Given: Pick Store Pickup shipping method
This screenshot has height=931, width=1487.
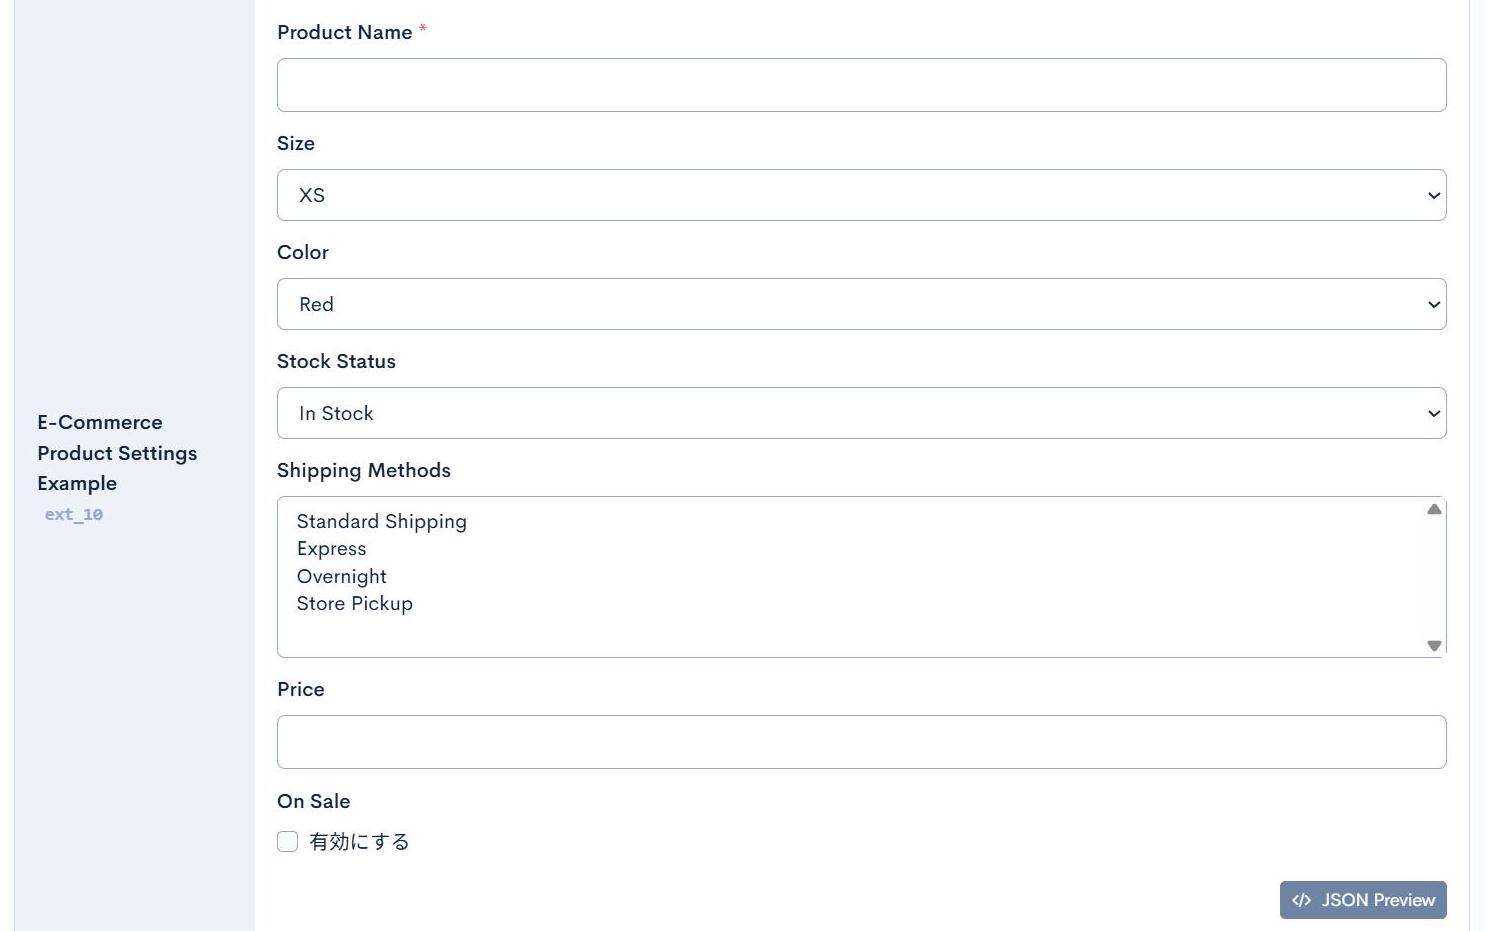Looking at the screenshot, I should tap(355, 604).
